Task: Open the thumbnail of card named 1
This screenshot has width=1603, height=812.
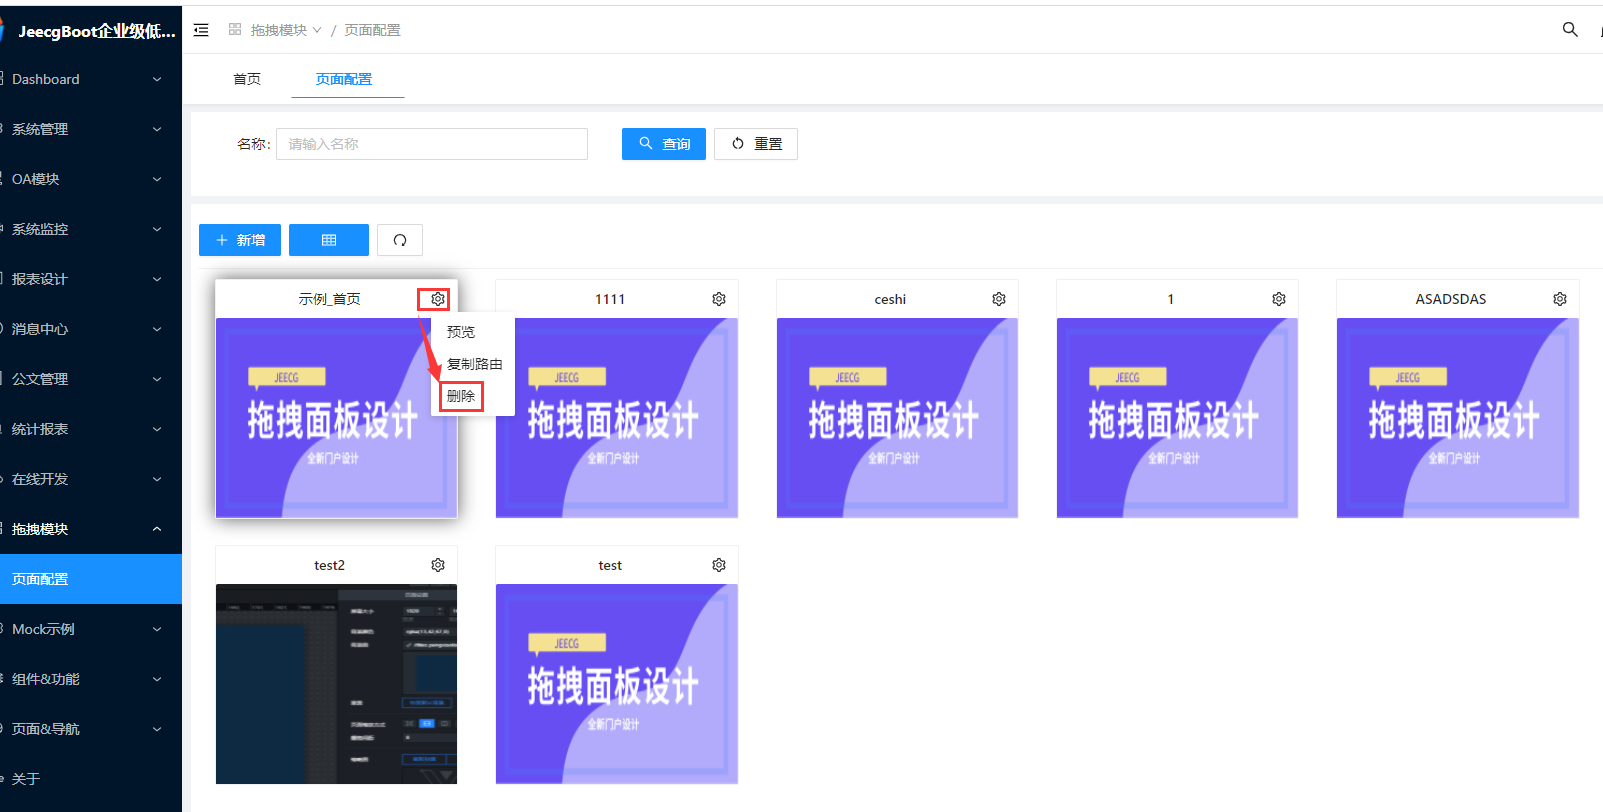Action: click(x=1177, y=418)
